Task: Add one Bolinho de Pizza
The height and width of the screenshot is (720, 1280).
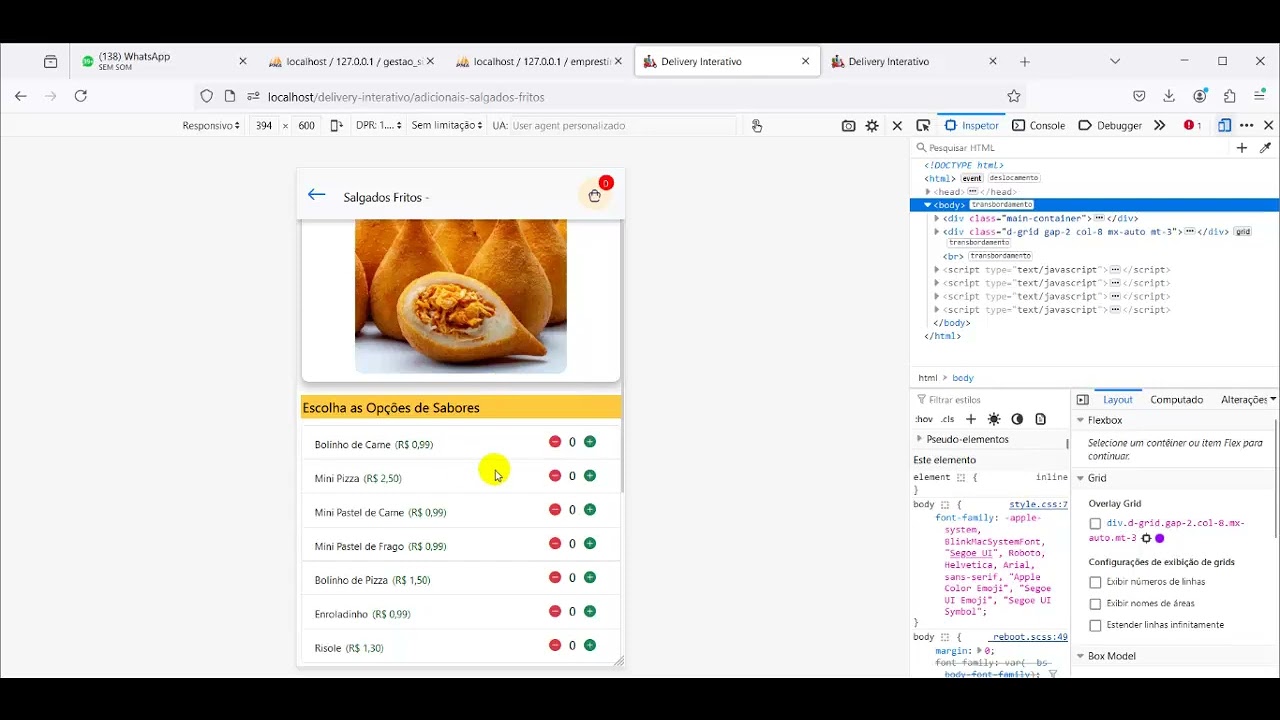Action: (x=590, y=578)
